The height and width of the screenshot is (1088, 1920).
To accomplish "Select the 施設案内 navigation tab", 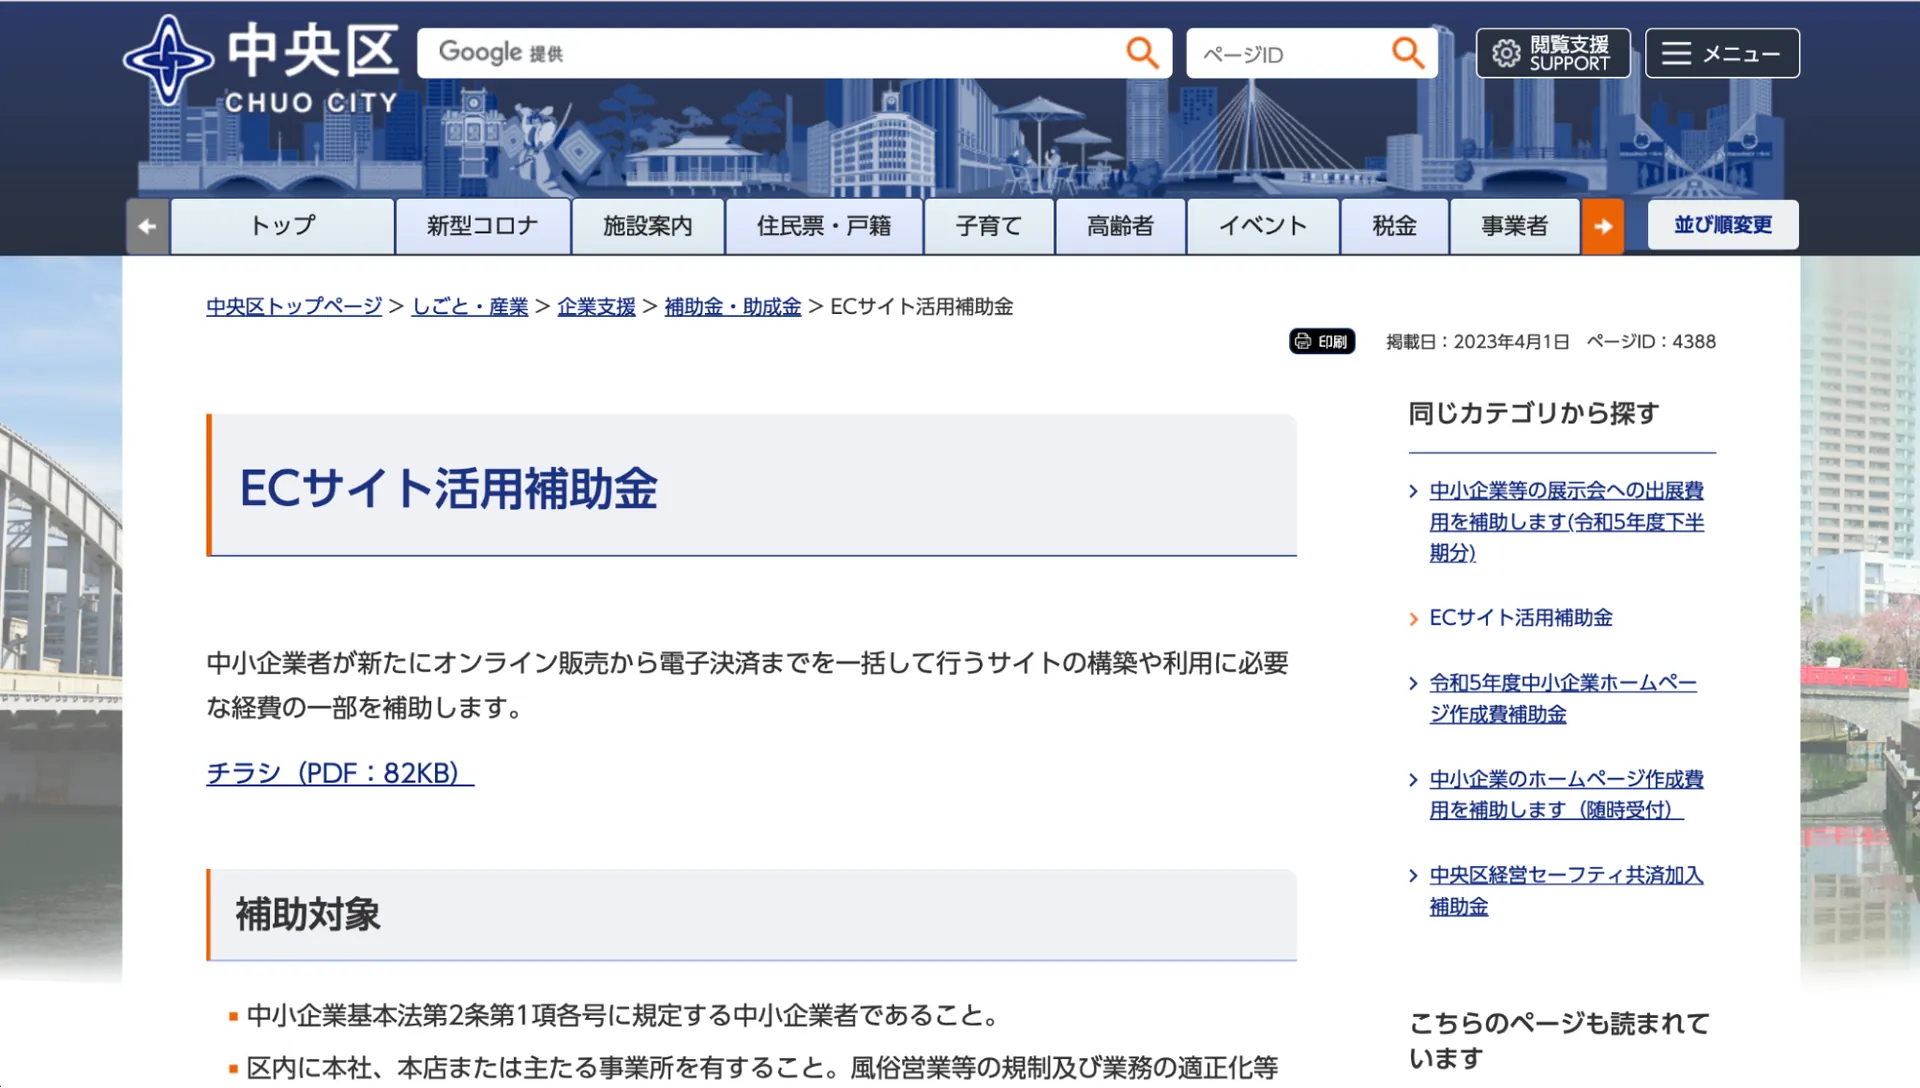I will (x=648, y=226).
